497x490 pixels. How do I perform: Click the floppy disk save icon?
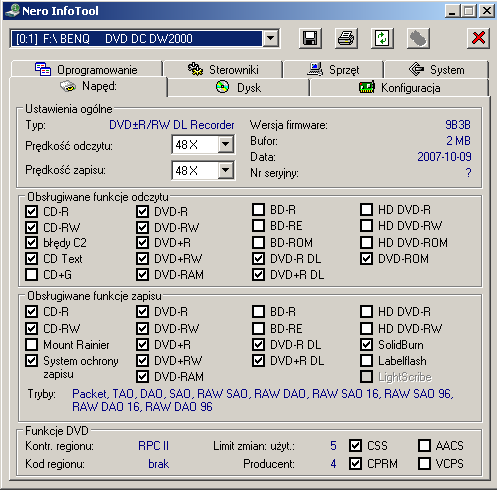pos(310,39)
